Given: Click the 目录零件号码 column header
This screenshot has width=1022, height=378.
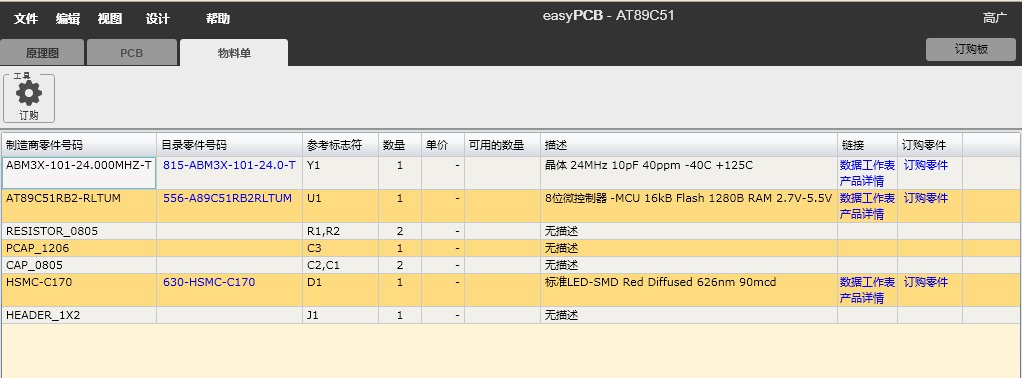Looking at the screenshot, I should pyautogui.click(x=229, y=145).
